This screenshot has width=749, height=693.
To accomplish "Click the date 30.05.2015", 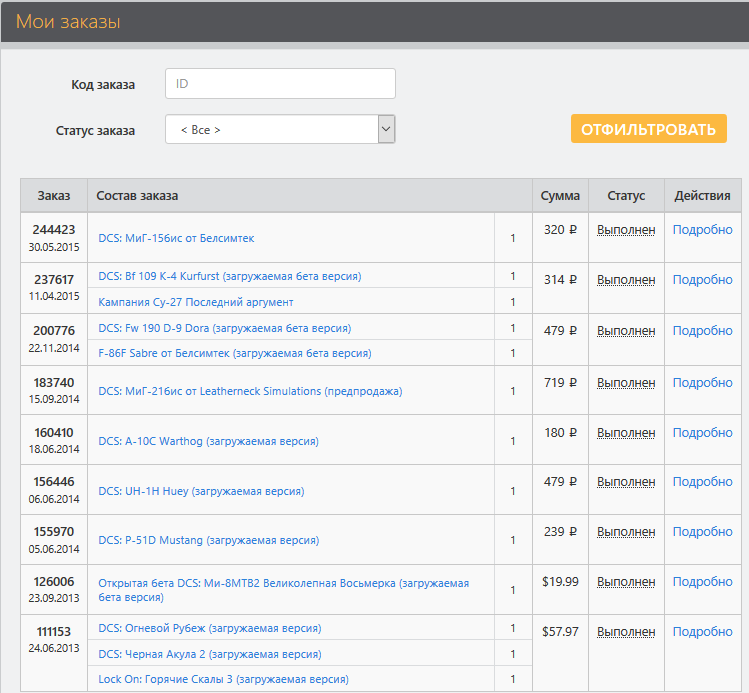I will (x=54, y=247).
